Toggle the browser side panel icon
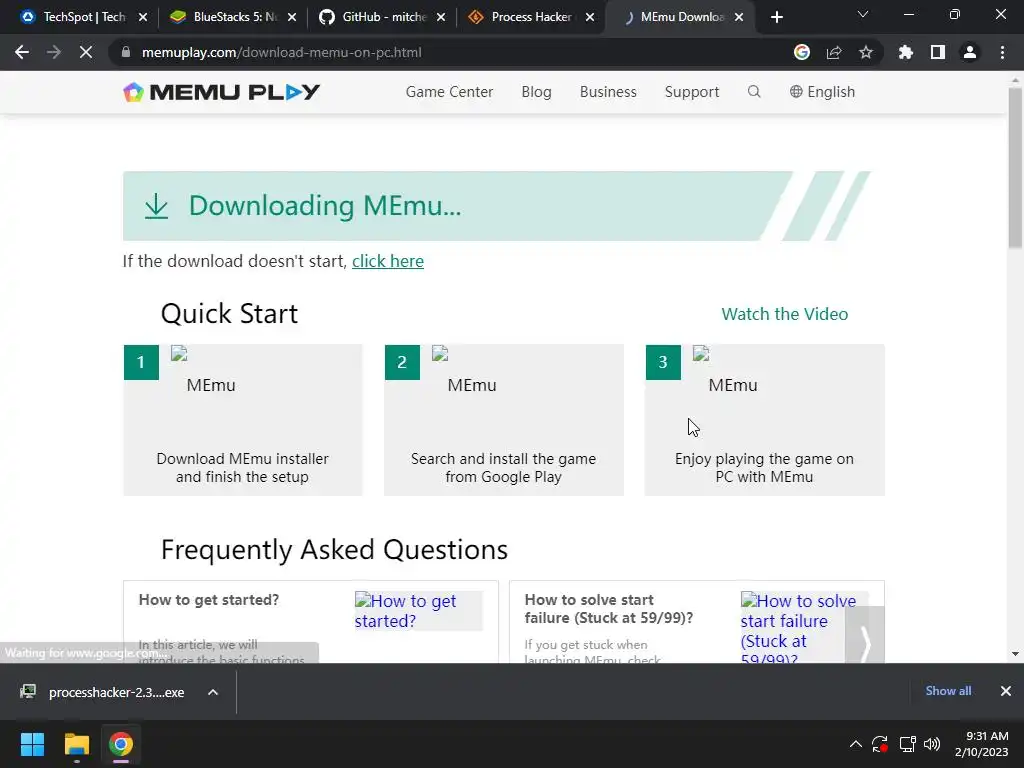Viewport: 1024px width, 768px height. [938, 52]
